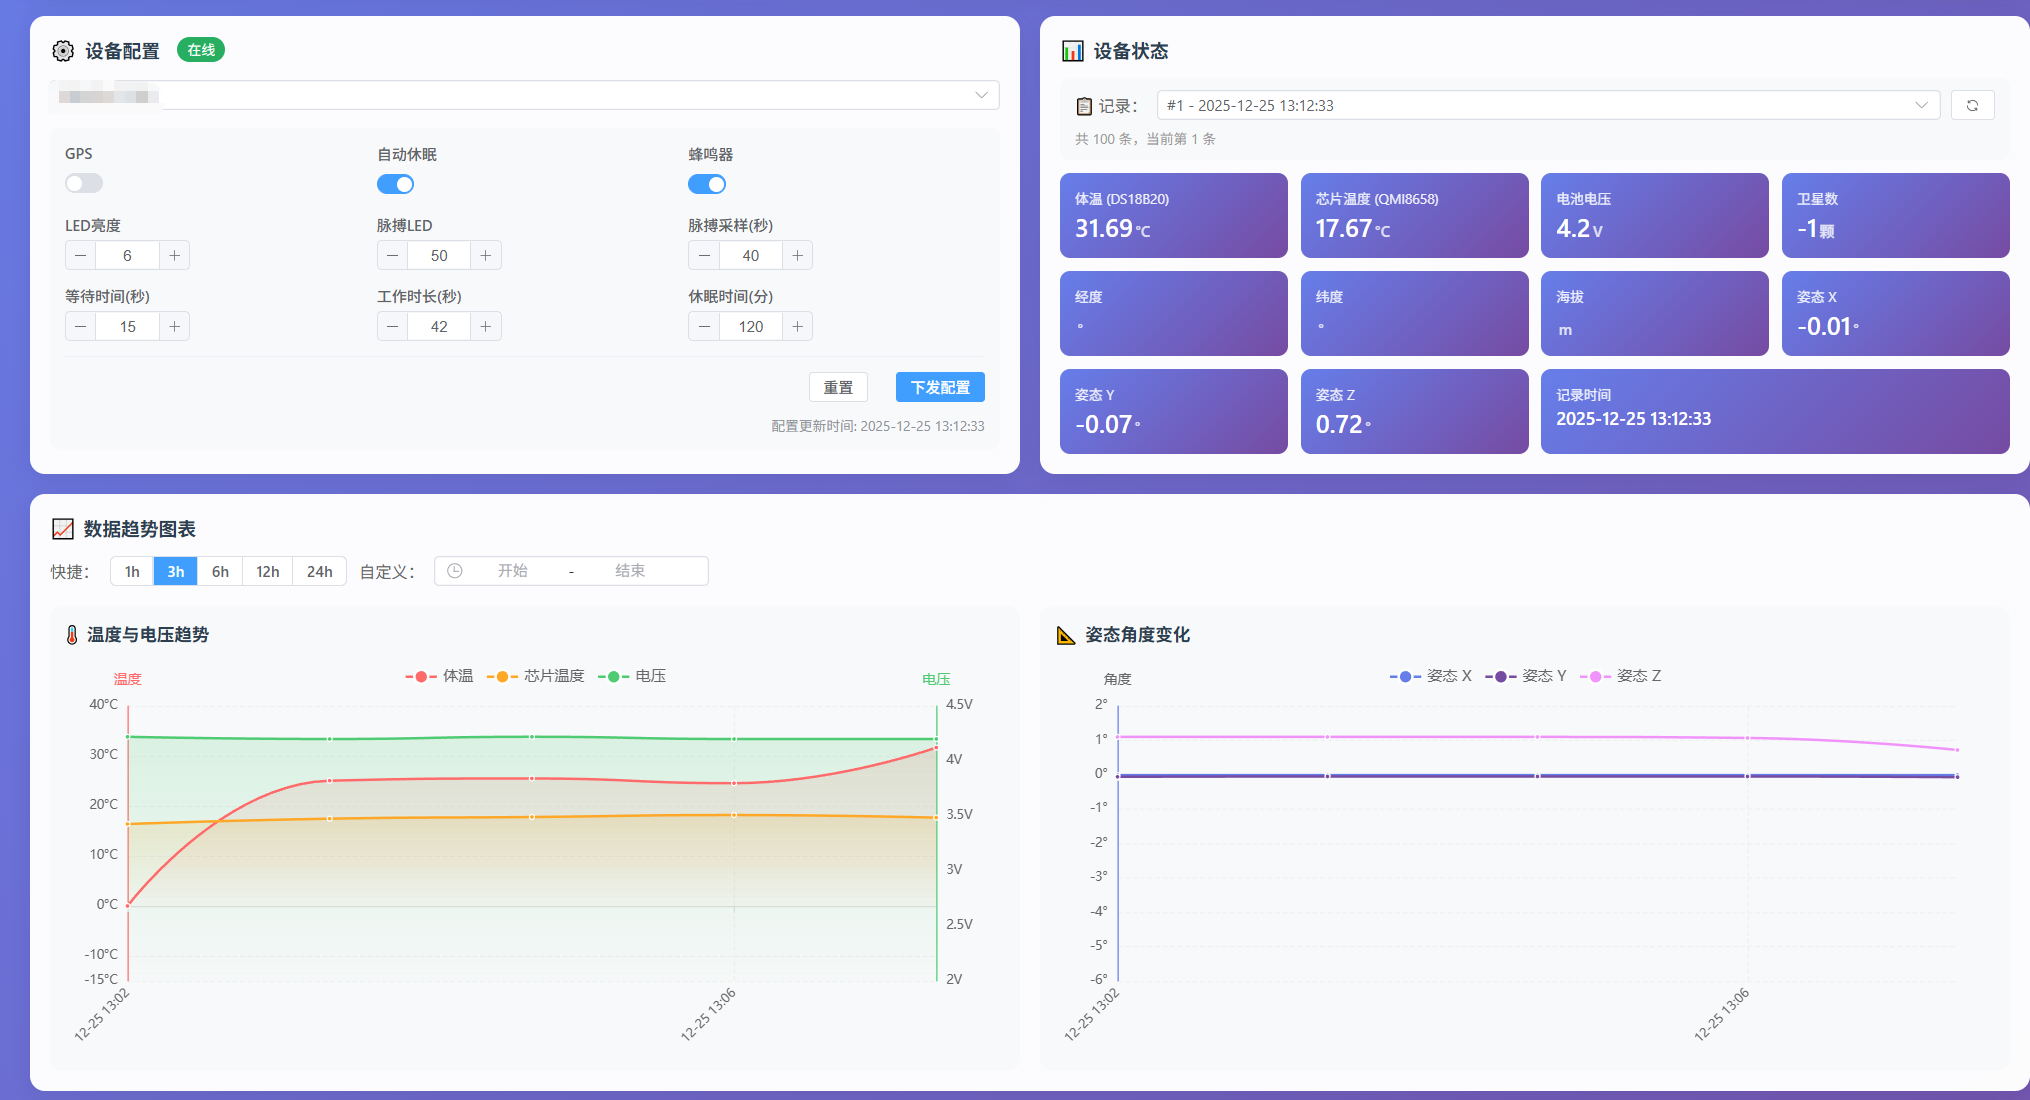Decrease 脉搏LED value with minus icon
The image size is (2030, 1100).
392,255
